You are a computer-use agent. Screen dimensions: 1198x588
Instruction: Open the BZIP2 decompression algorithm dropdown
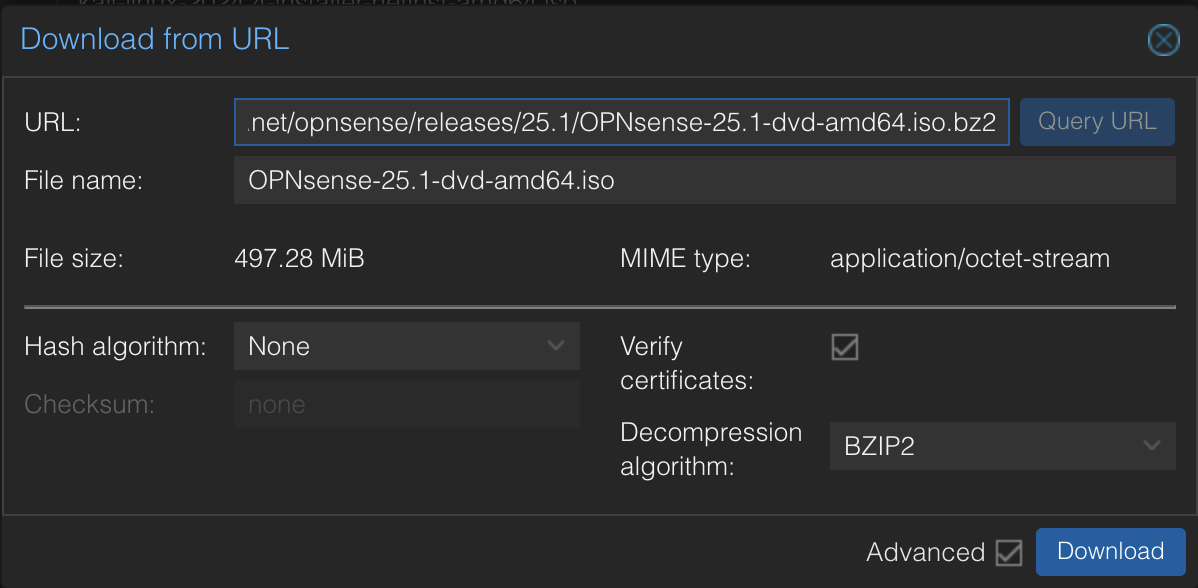click(1002, 446)
